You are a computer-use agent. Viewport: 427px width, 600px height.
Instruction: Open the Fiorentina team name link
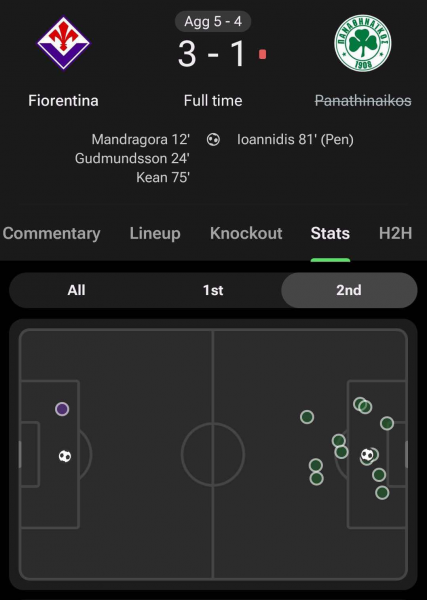63,101
